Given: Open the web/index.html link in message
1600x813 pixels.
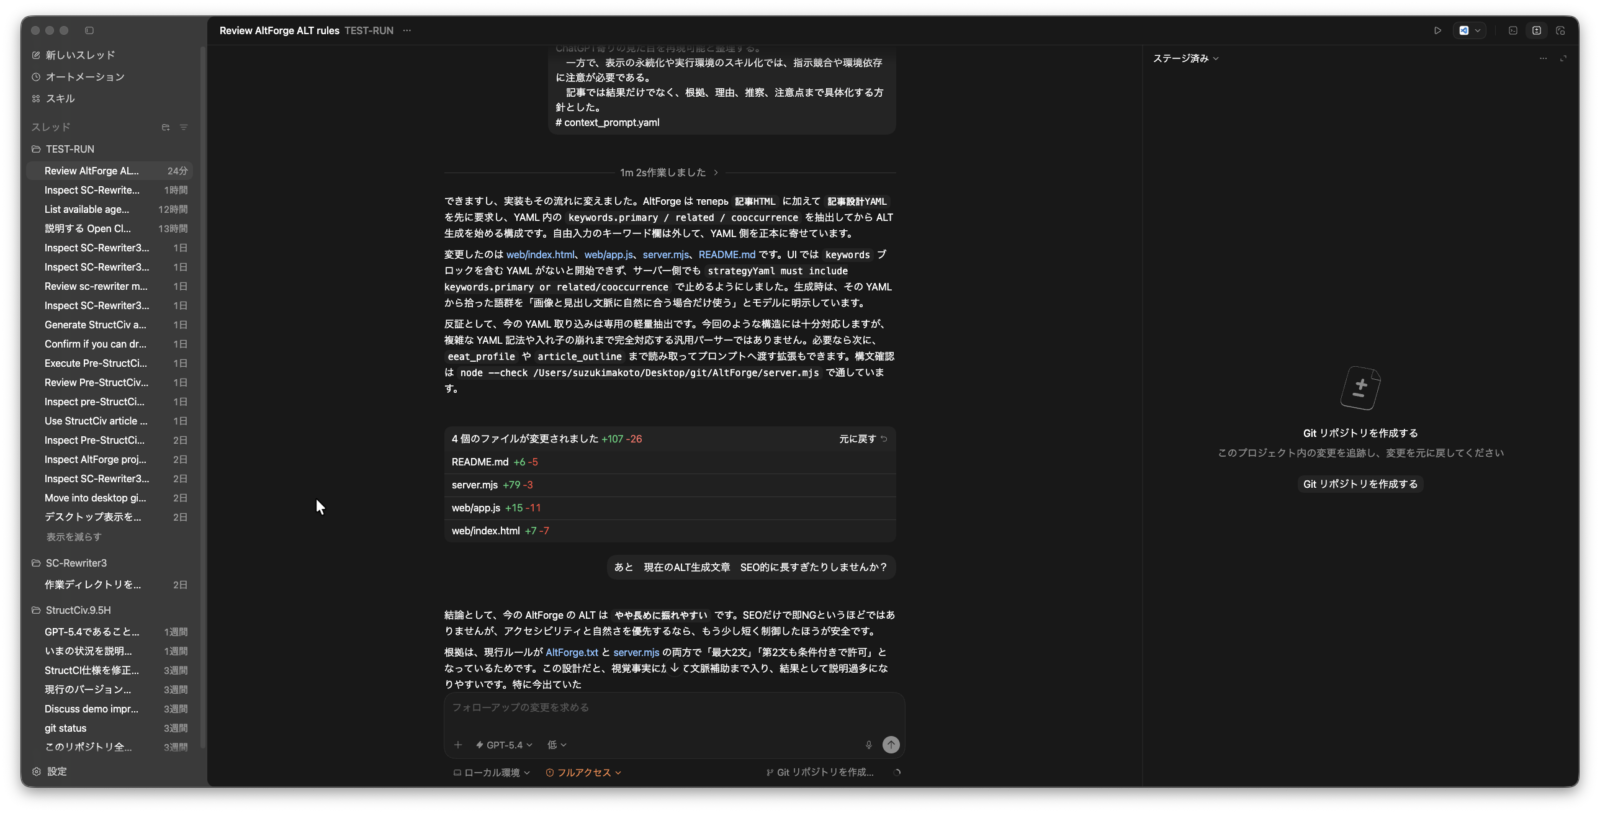Looking at the screenshot, I should (x=541, y=255).
